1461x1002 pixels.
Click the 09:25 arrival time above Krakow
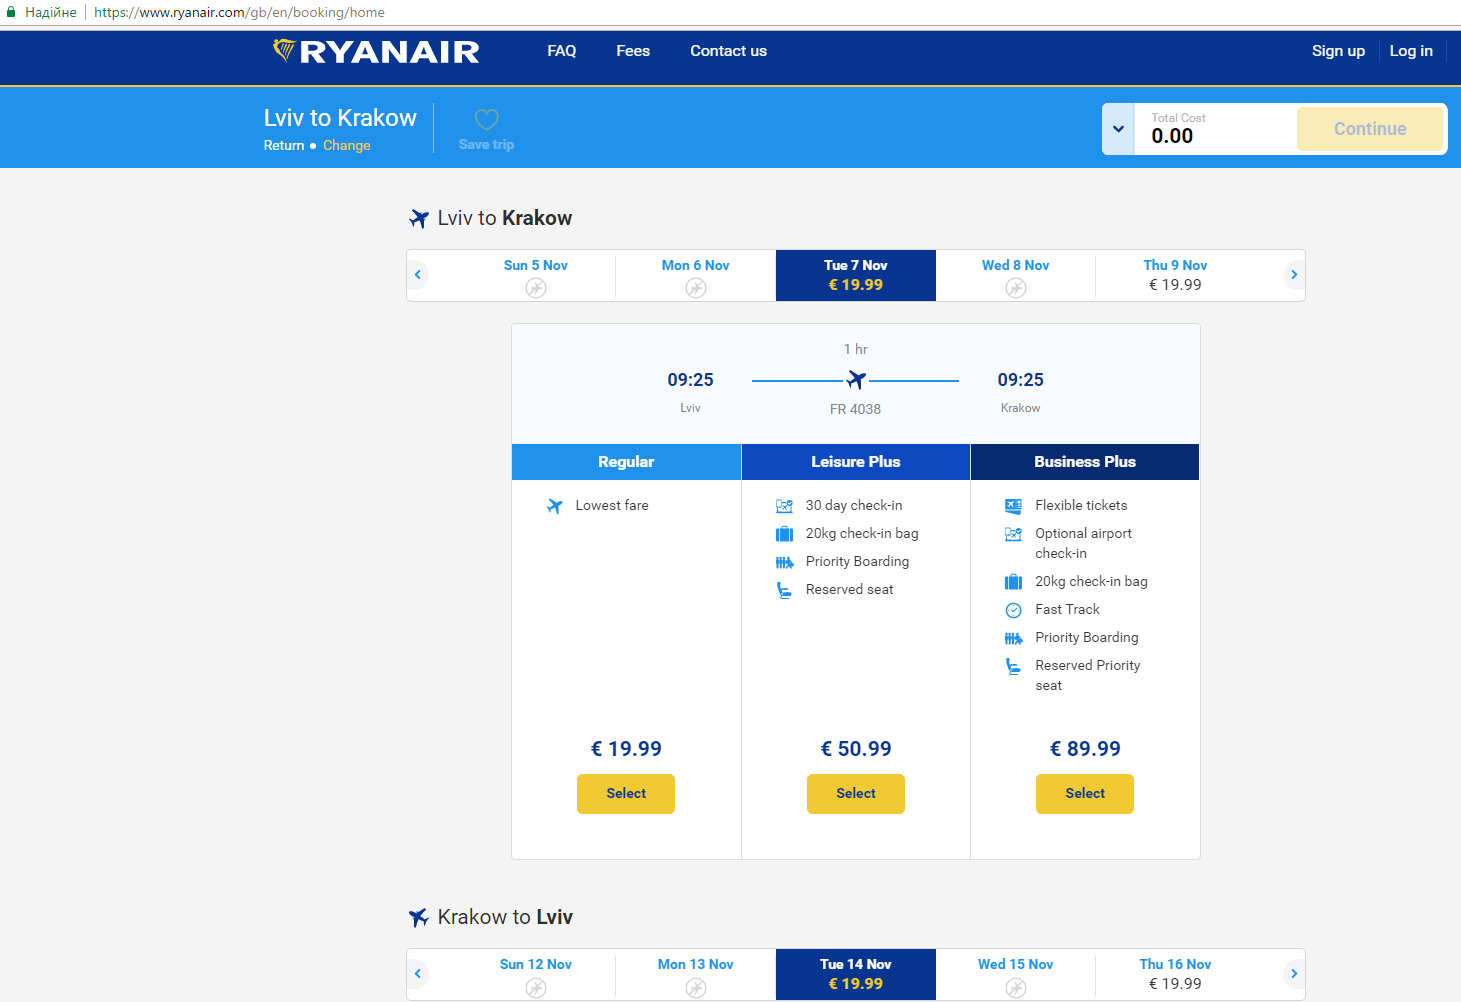pos(1021,380)
